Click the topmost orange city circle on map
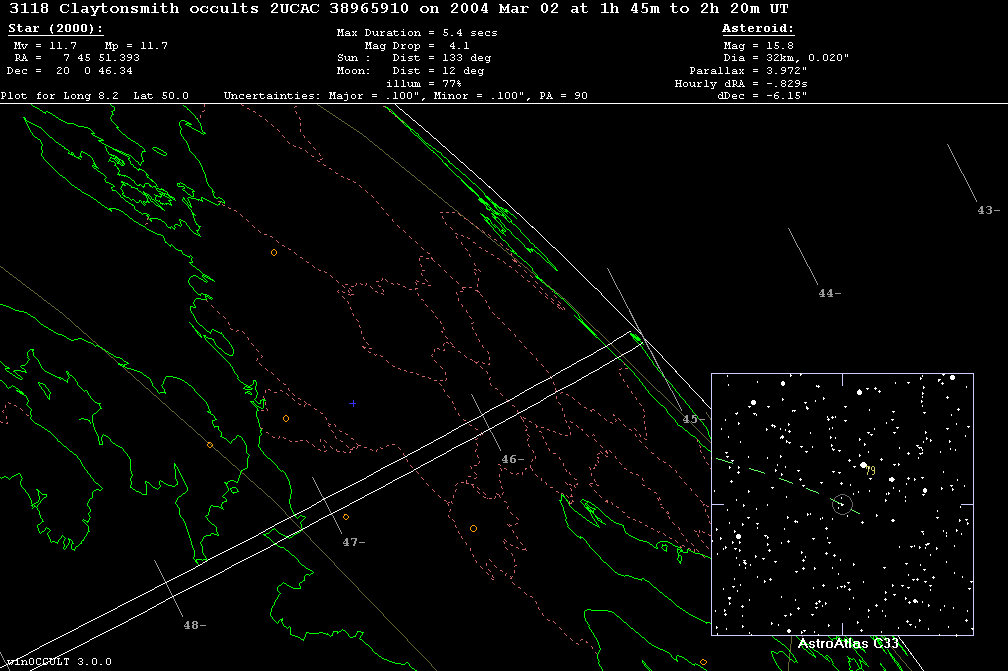1008x671 pixels. [273, 252]
